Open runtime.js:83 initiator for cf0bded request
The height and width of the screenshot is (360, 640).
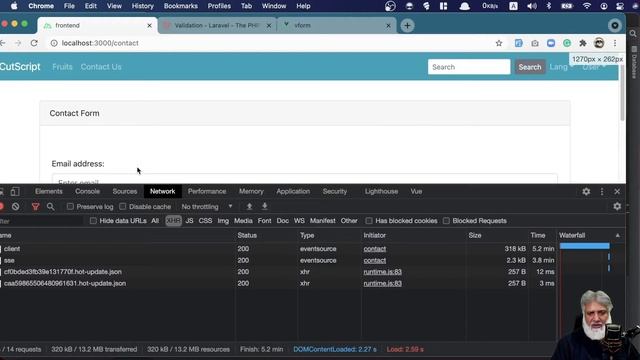[382, 272]
